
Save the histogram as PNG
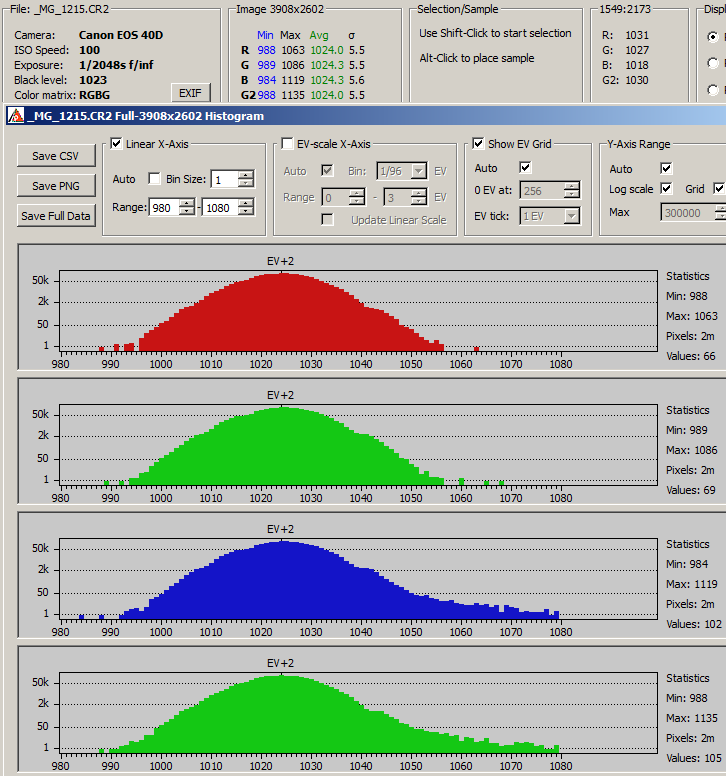click(55, 186)
